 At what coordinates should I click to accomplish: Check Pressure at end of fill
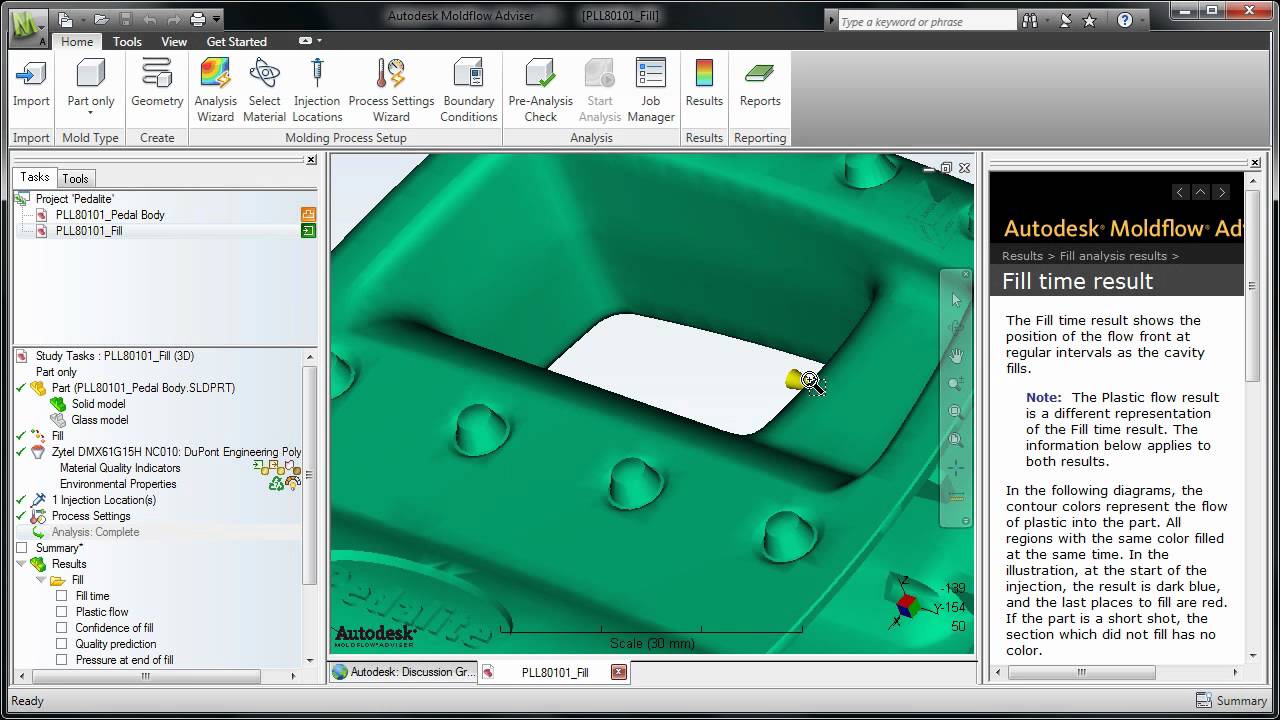point(62,660)
